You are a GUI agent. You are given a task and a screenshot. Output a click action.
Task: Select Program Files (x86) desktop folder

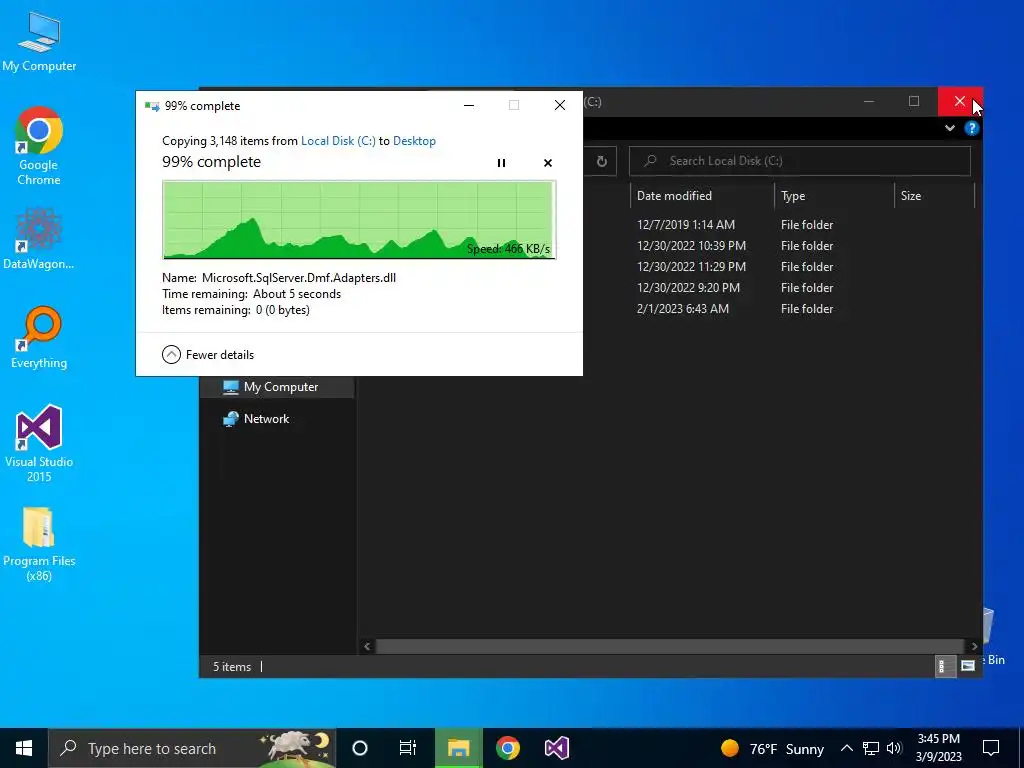[x=39, y=544]
